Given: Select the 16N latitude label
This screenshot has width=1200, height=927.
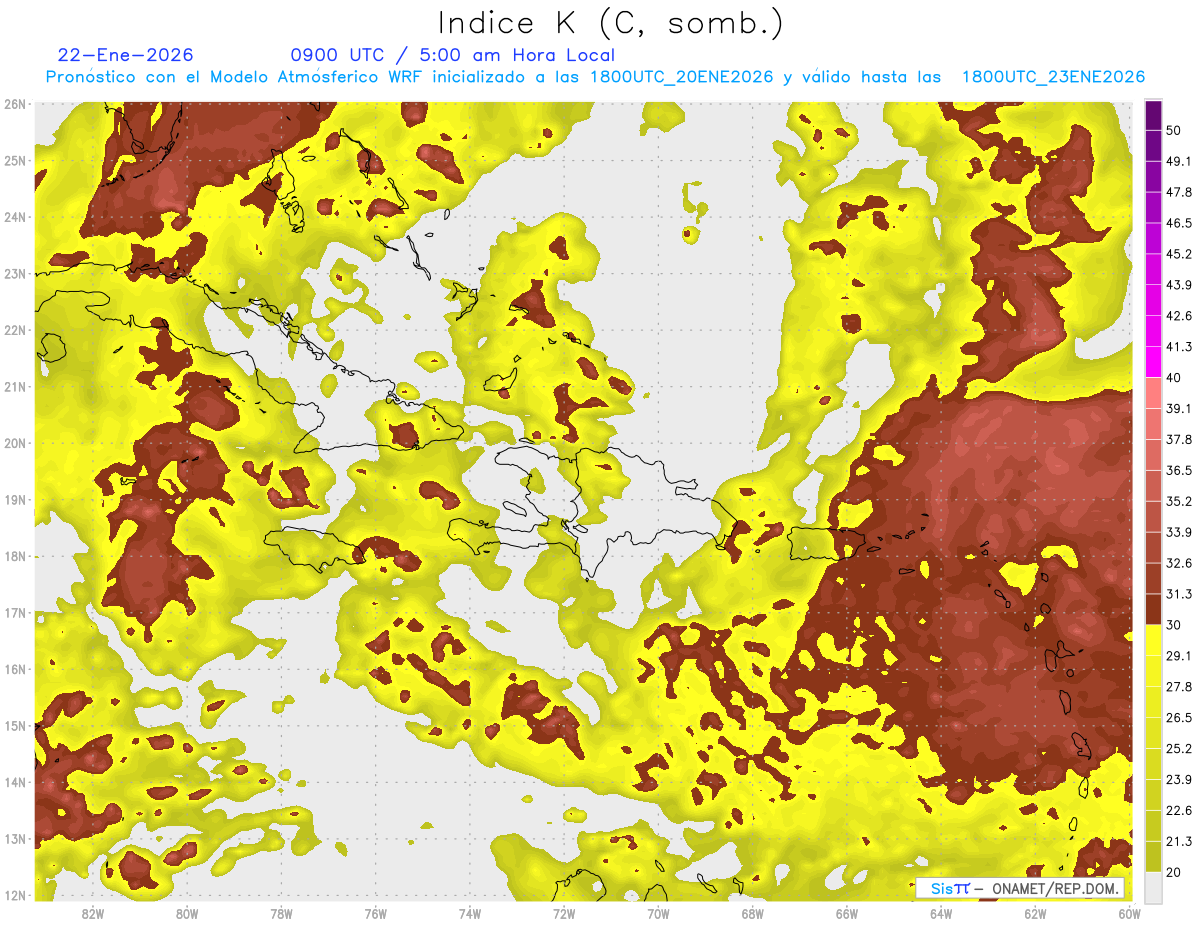Looking at the screenshot, I should 14,669.
